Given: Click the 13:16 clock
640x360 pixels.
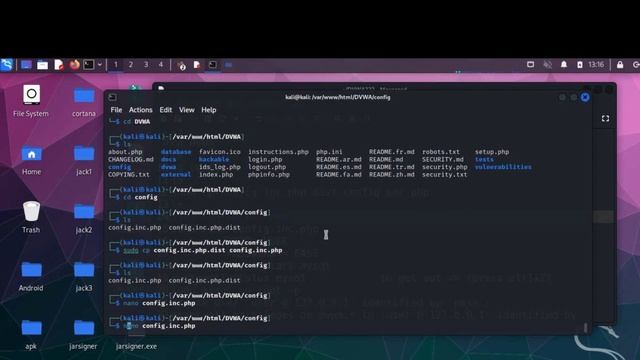Looking at the screenshot, I should (x=596, y=64).
